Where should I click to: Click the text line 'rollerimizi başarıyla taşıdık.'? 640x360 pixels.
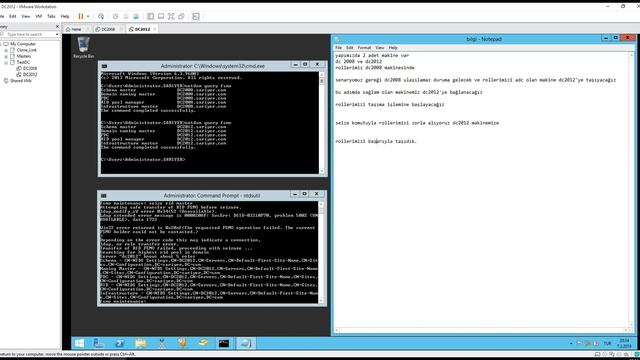click(x=376, y=141)
